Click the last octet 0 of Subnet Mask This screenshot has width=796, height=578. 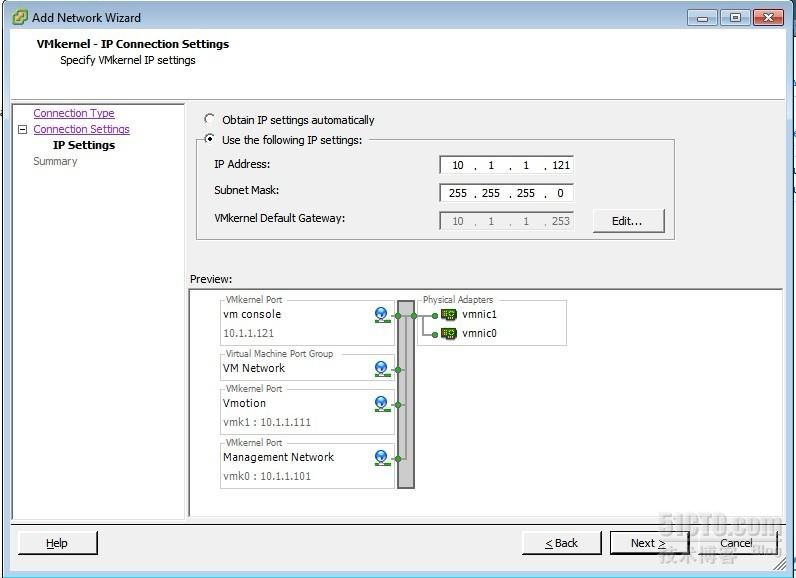pyautogui.click(x=560, y=193)
